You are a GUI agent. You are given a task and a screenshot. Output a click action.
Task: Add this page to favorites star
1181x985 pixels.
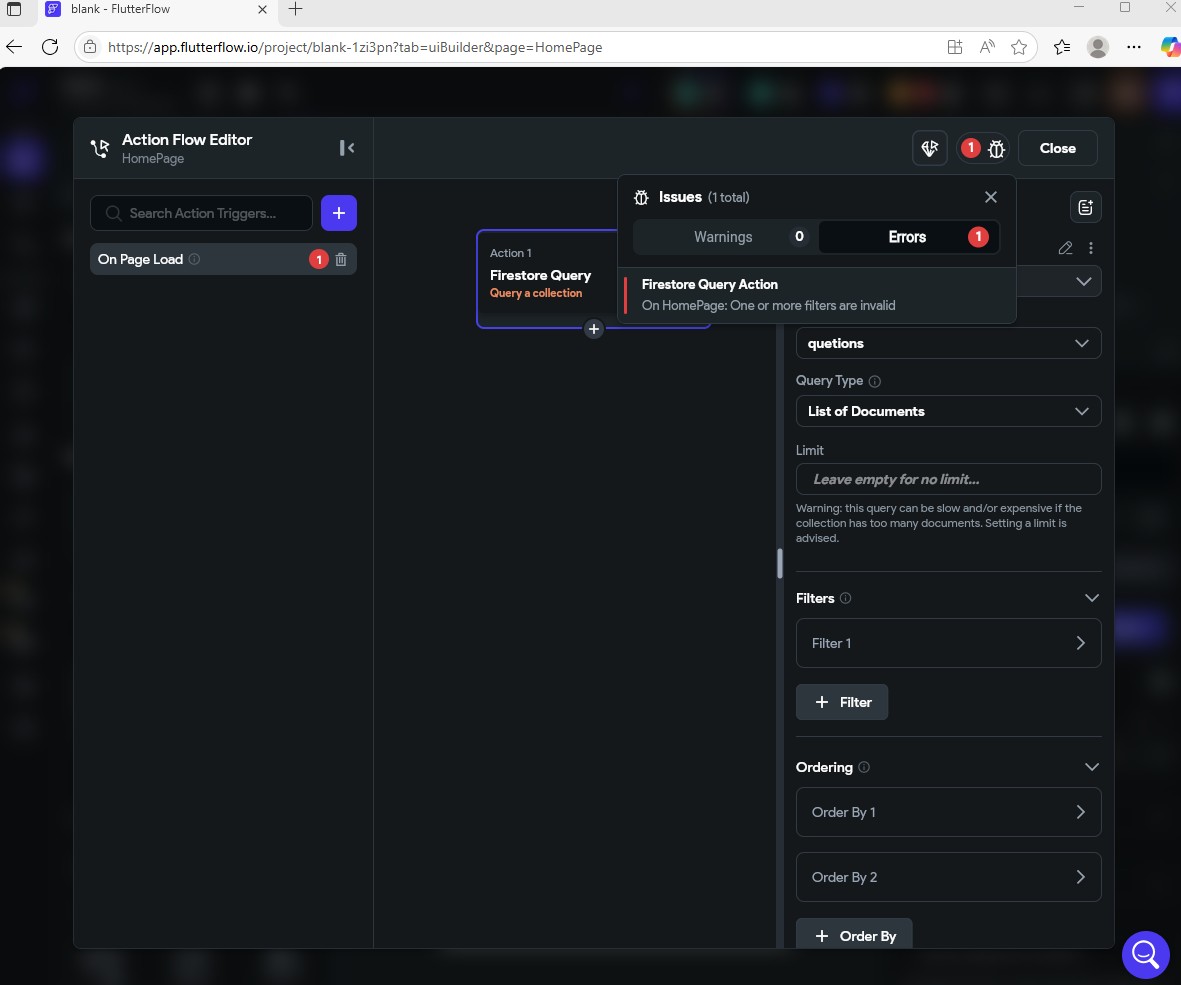(1019, 47)
